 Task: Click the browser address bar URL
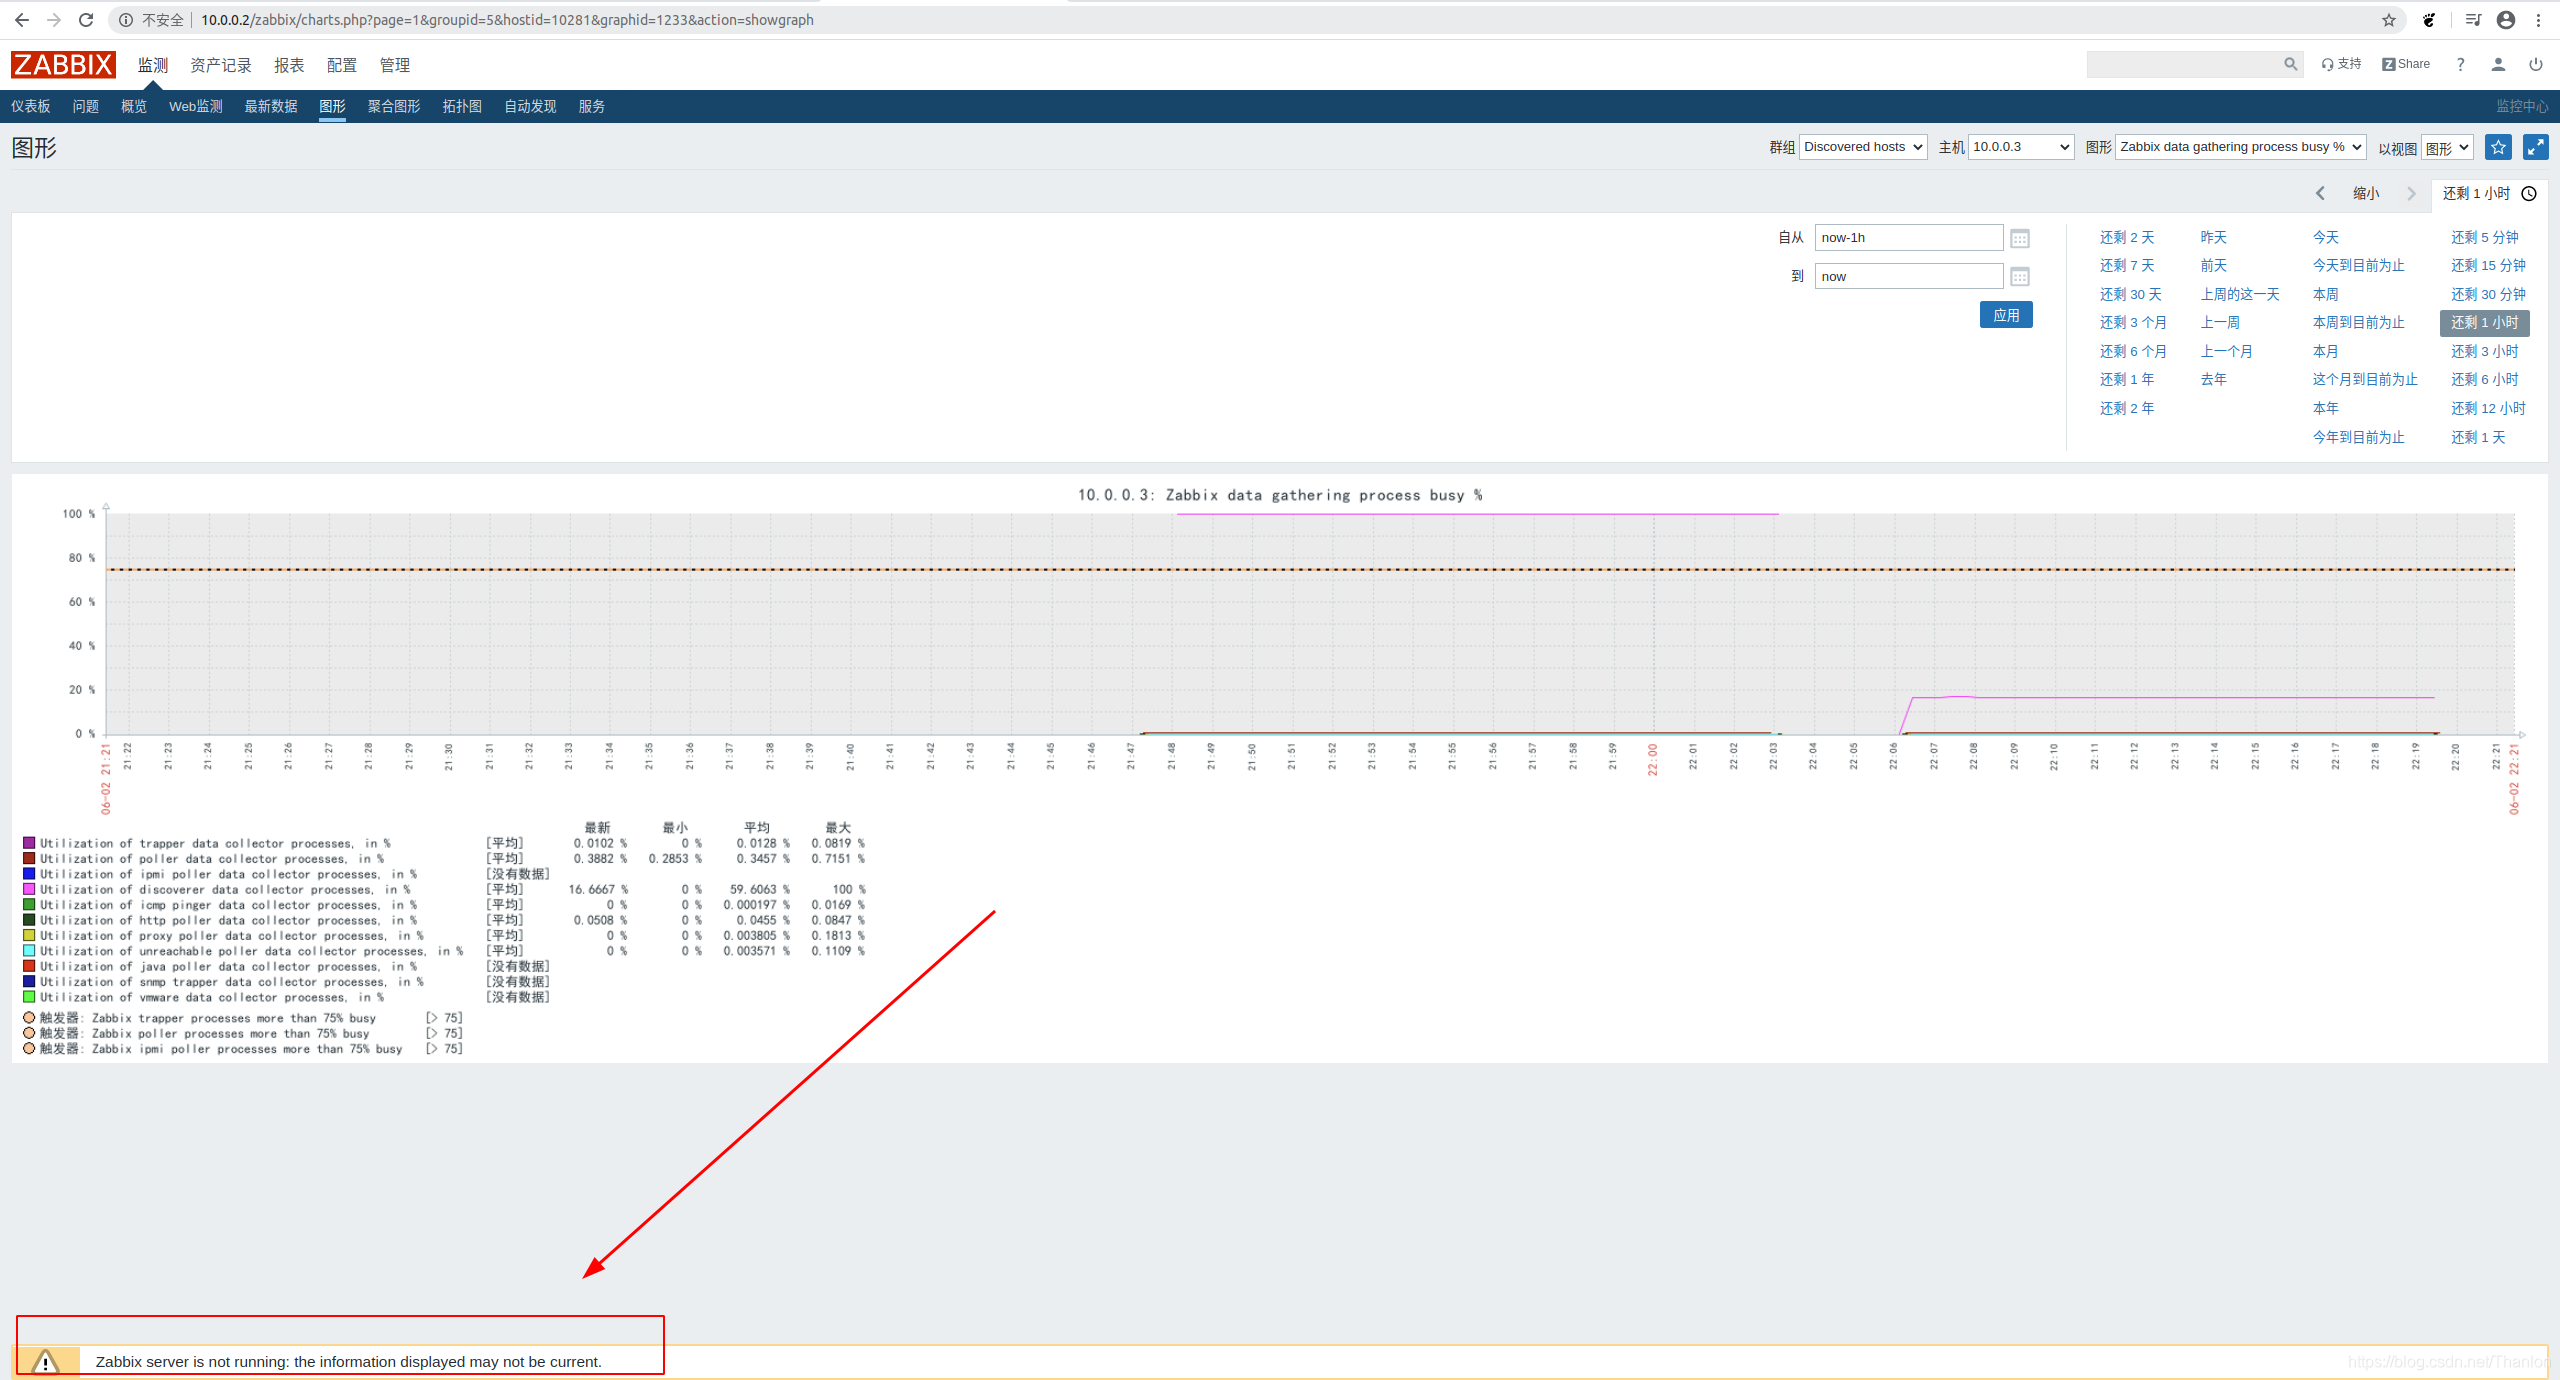click(x=507, y=20)
